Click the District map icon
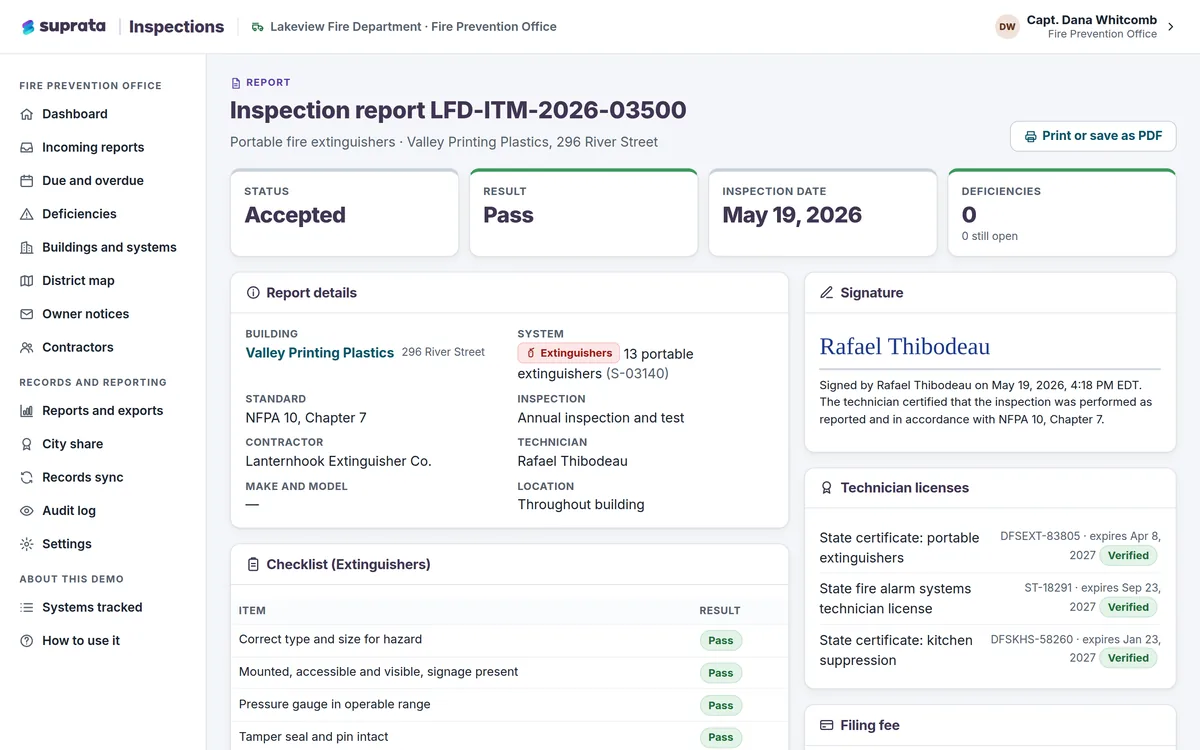 pos(27,281)
